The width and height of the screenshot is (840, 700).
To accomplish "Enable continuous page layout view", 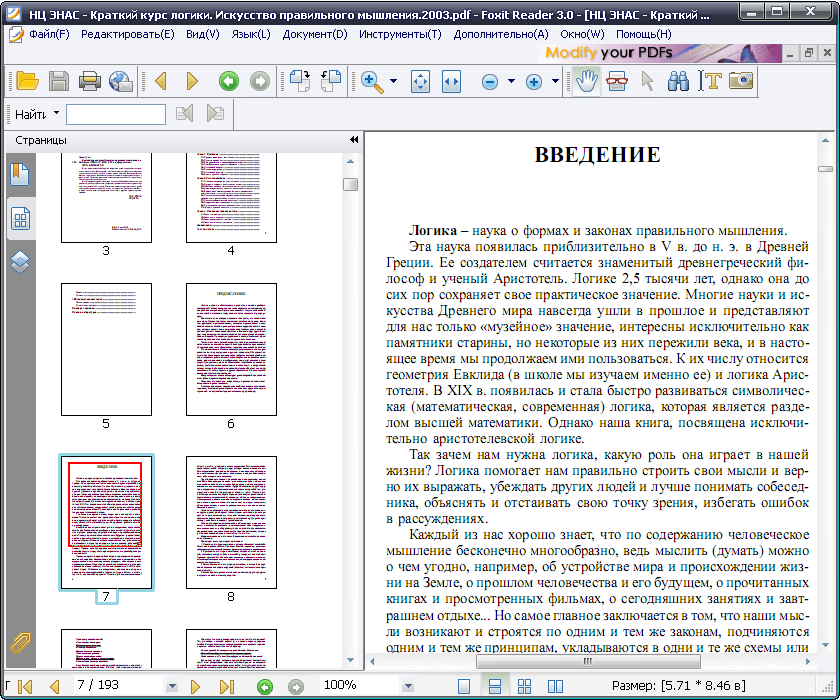I will point(493,686).
